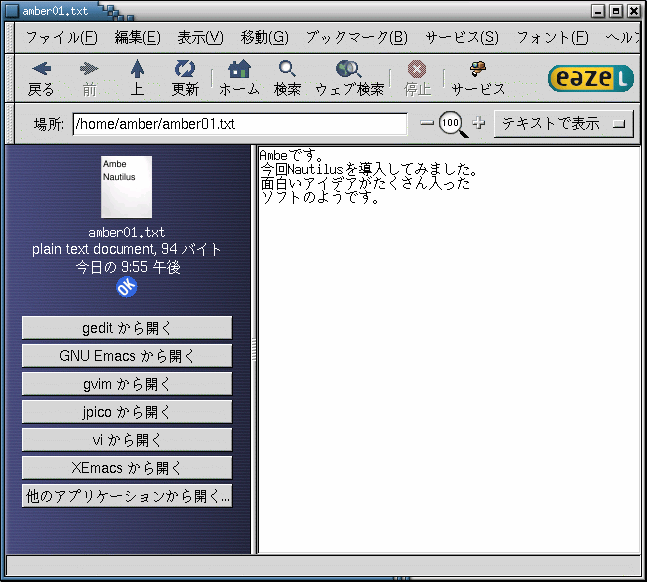Open the フォント(F) menu
The width and height of the screenshot is (647, 582).
[x=553, y=38]
